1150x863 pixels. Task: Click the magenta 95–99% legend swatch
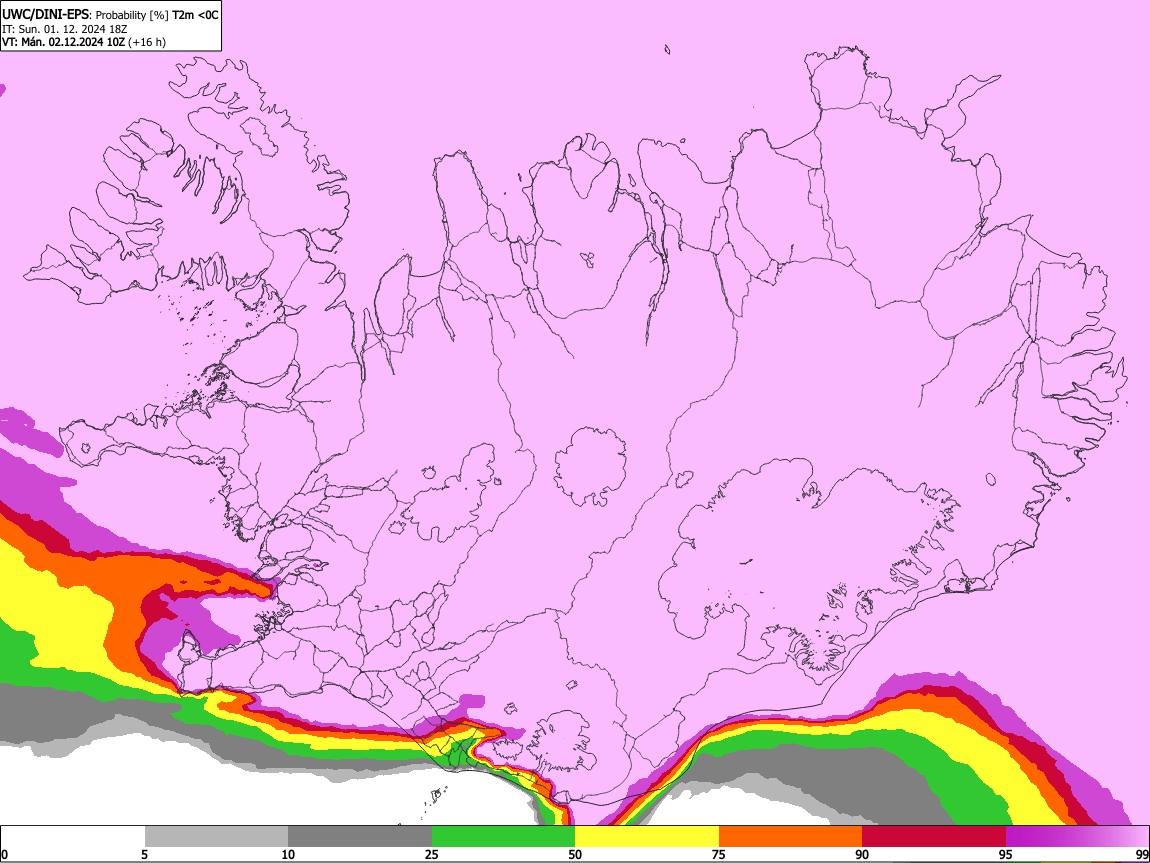click(1077, 836)
